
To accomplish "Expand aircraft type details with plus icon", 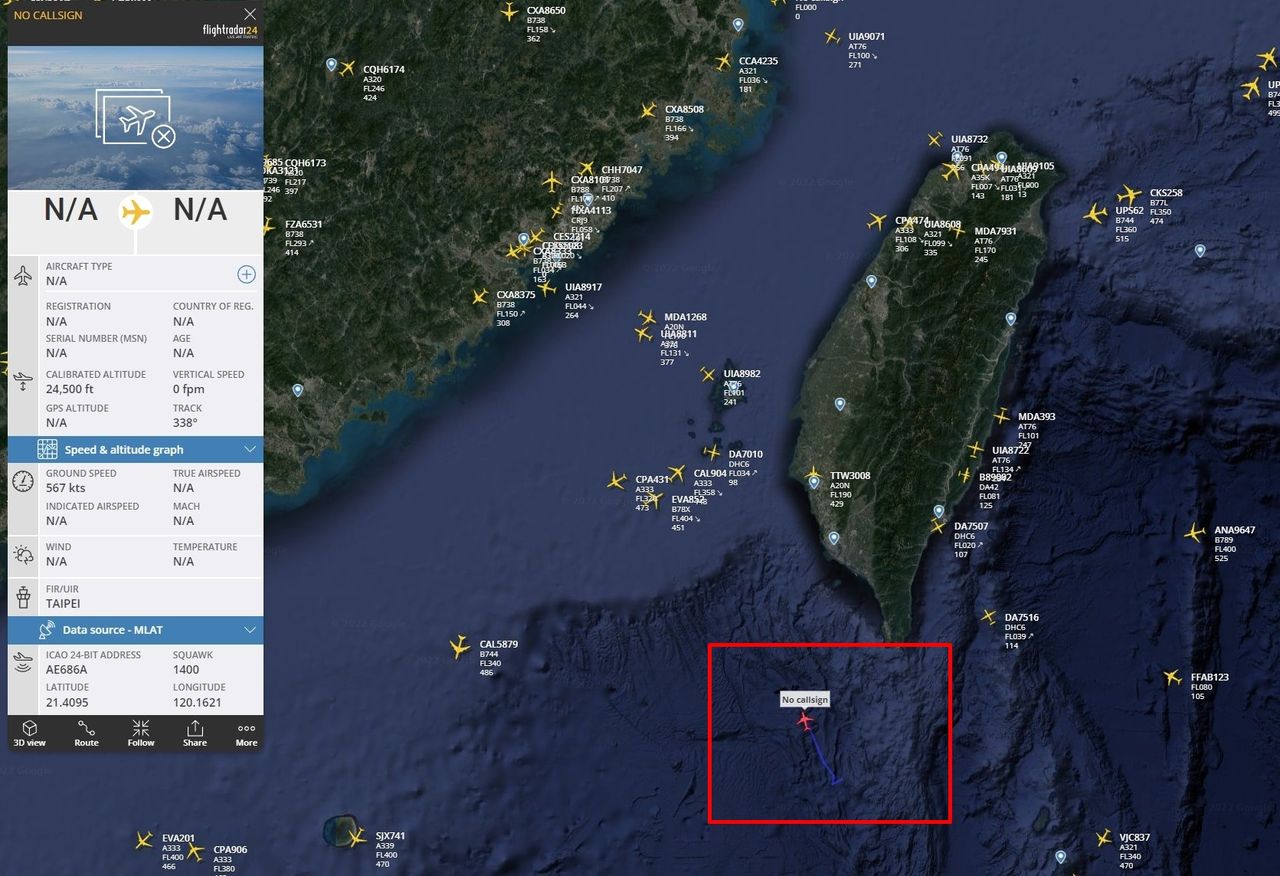I will 246,274.
